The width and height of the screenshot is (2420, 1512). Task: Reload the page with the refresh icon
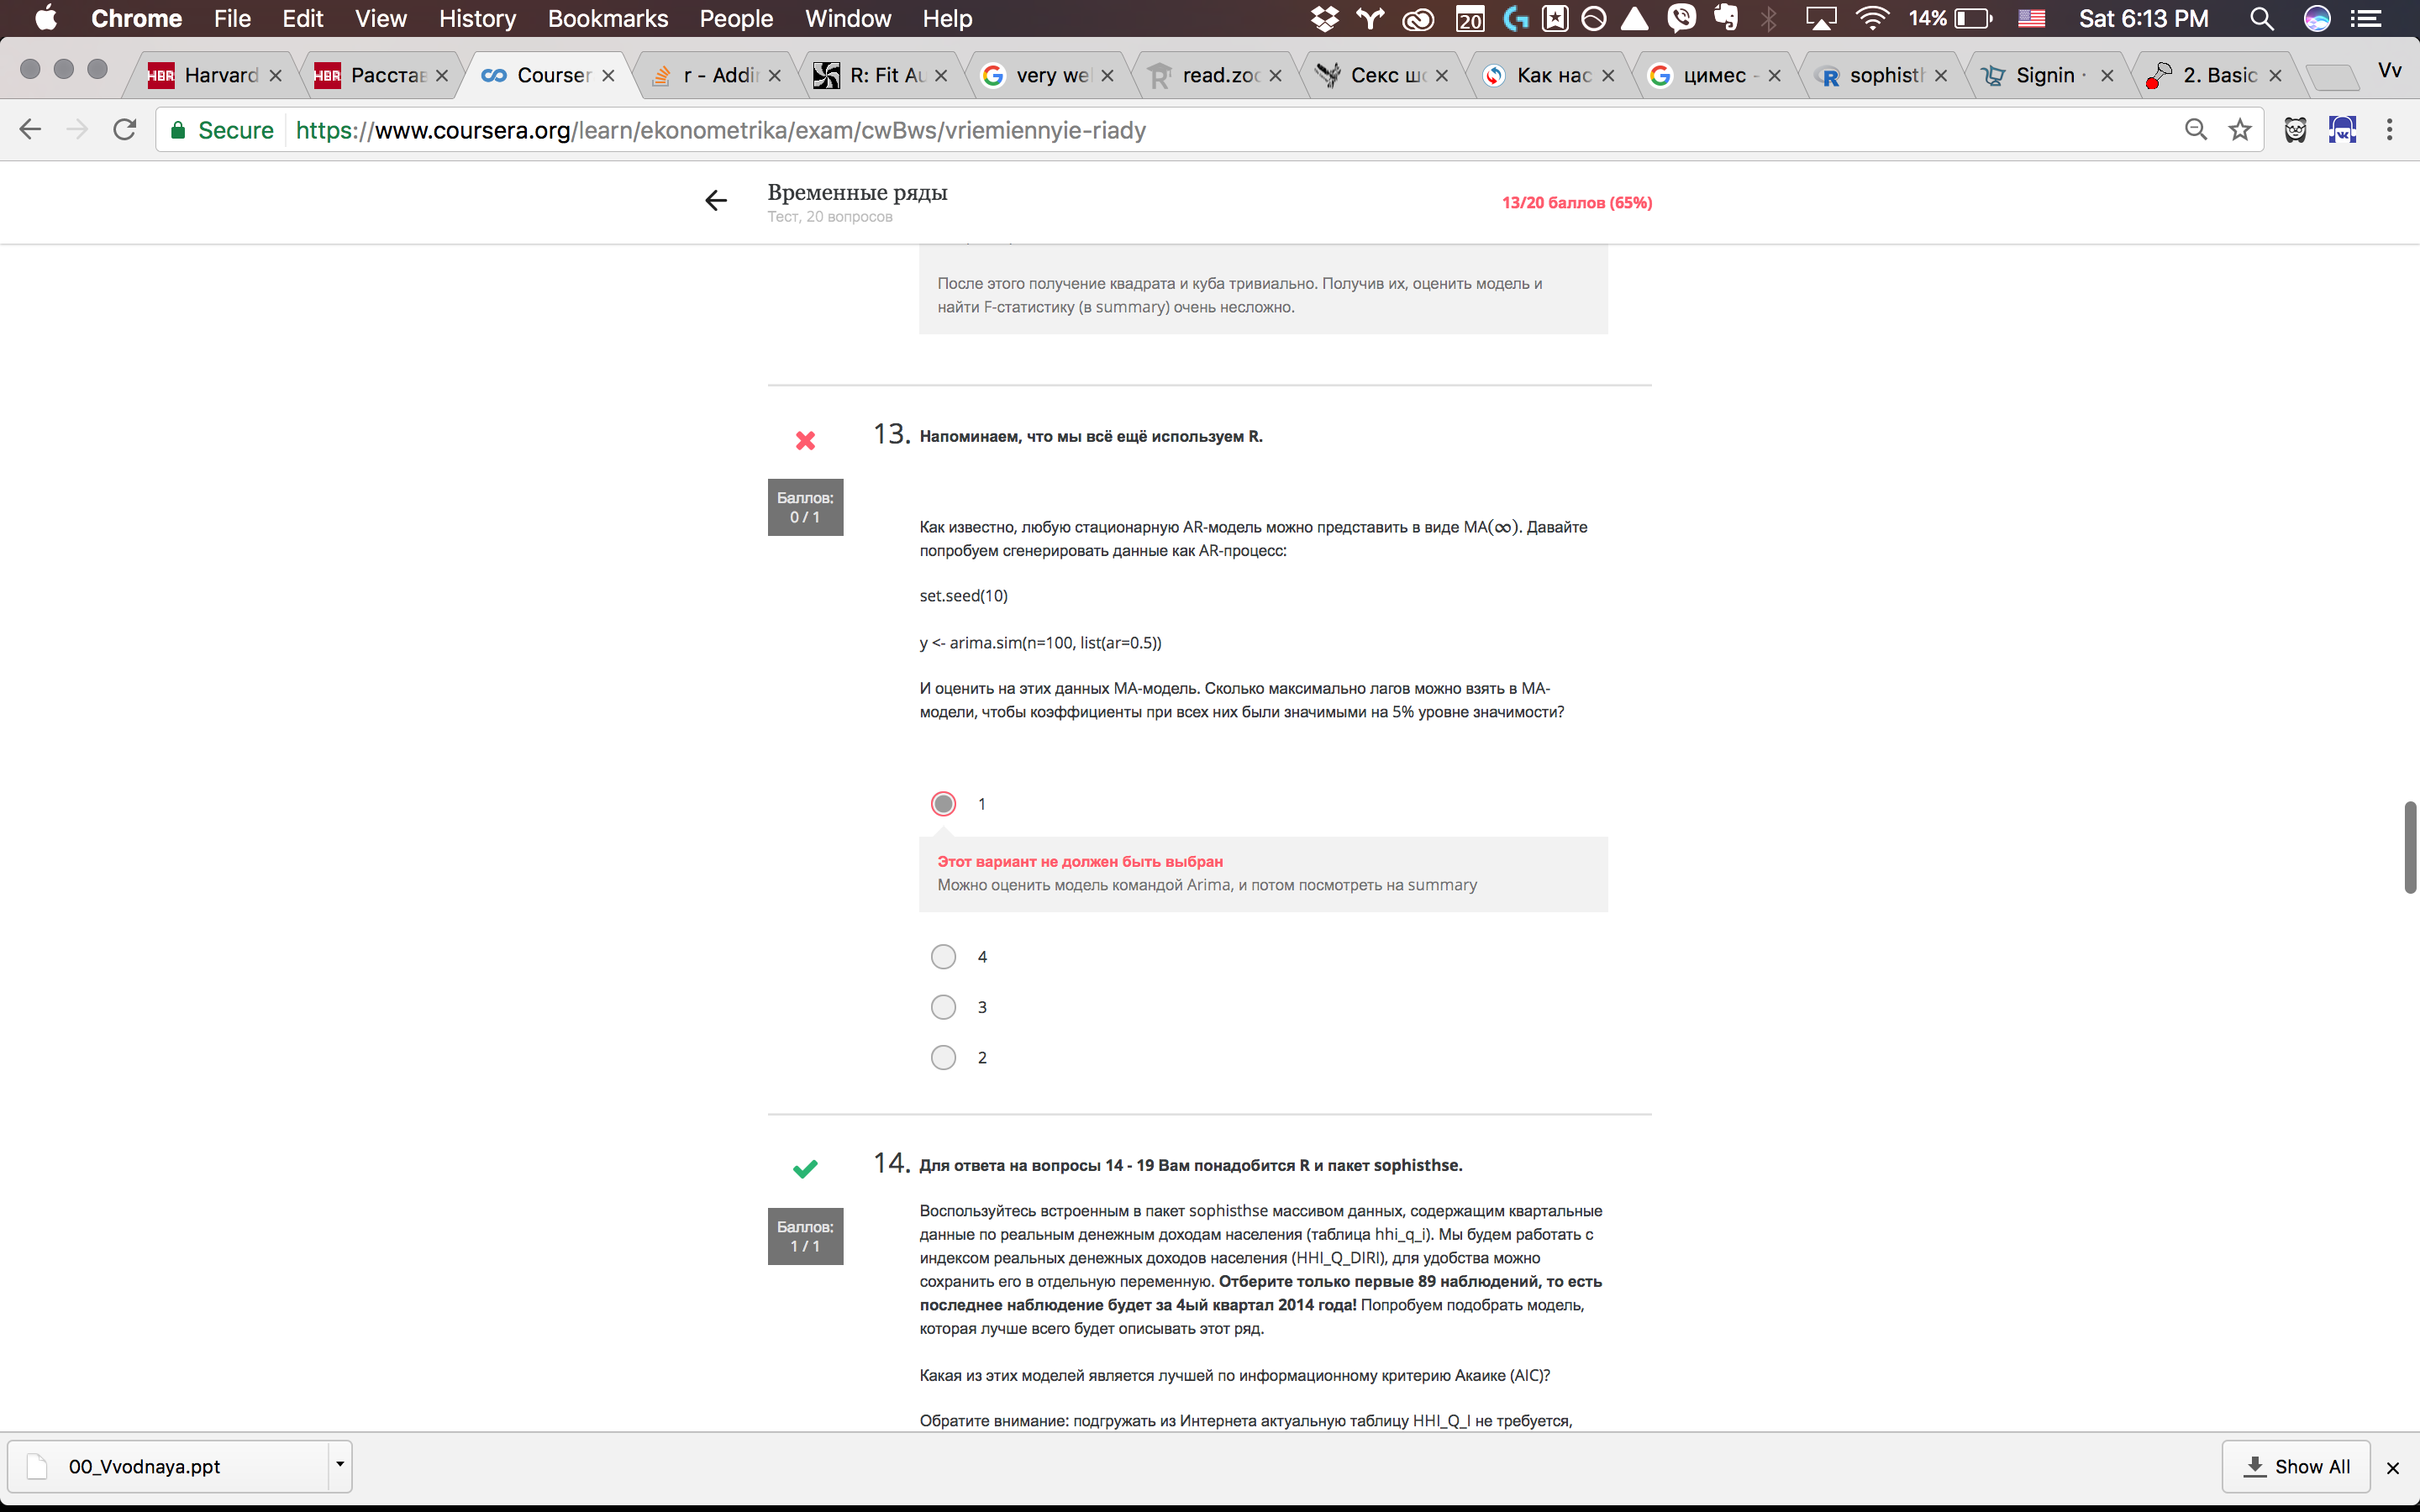124,130
